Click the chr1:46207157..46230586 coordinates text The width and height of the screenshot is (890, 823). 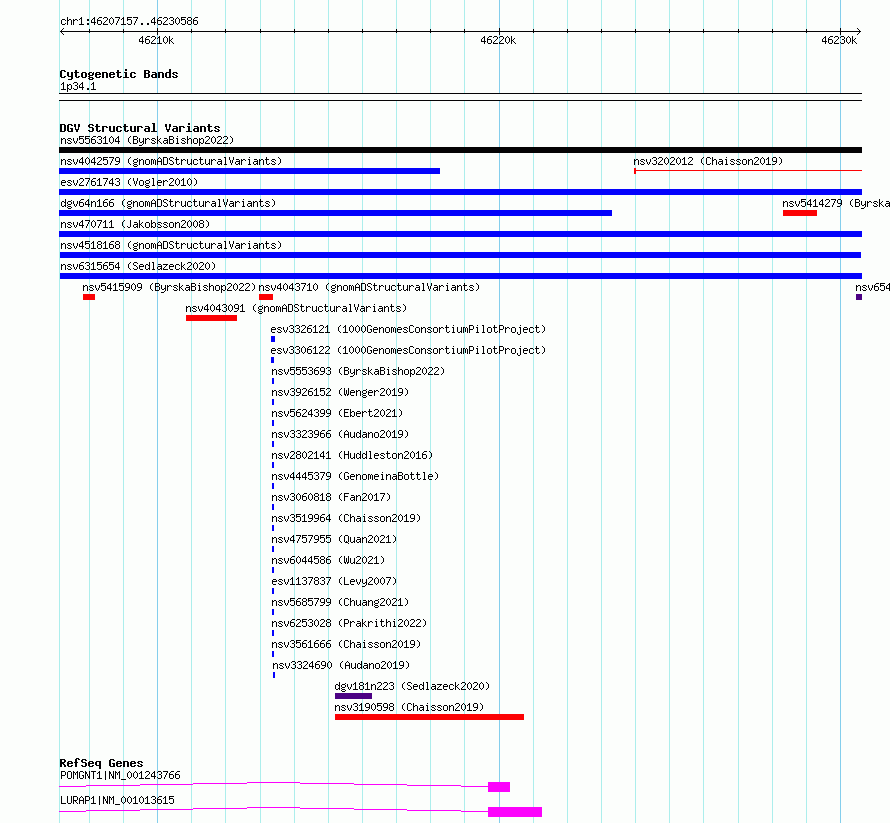pyautogui.click(x=129, y=22)
